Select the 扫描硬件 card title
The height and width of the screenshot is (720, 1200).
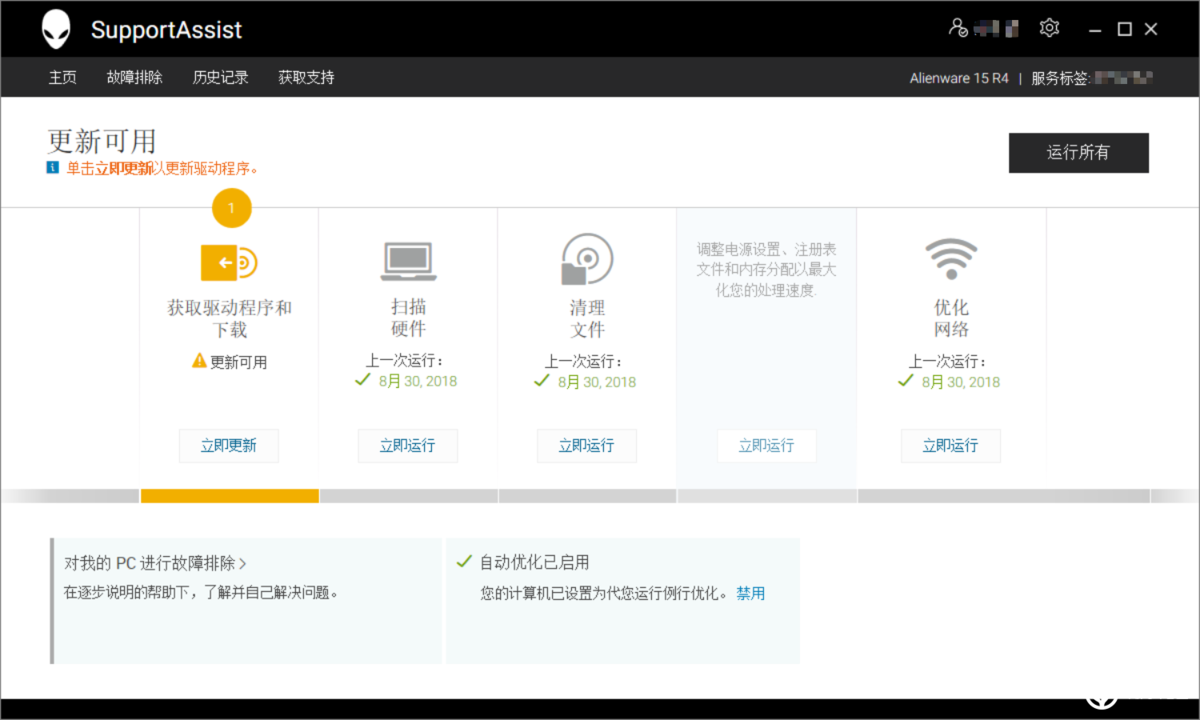409,318
